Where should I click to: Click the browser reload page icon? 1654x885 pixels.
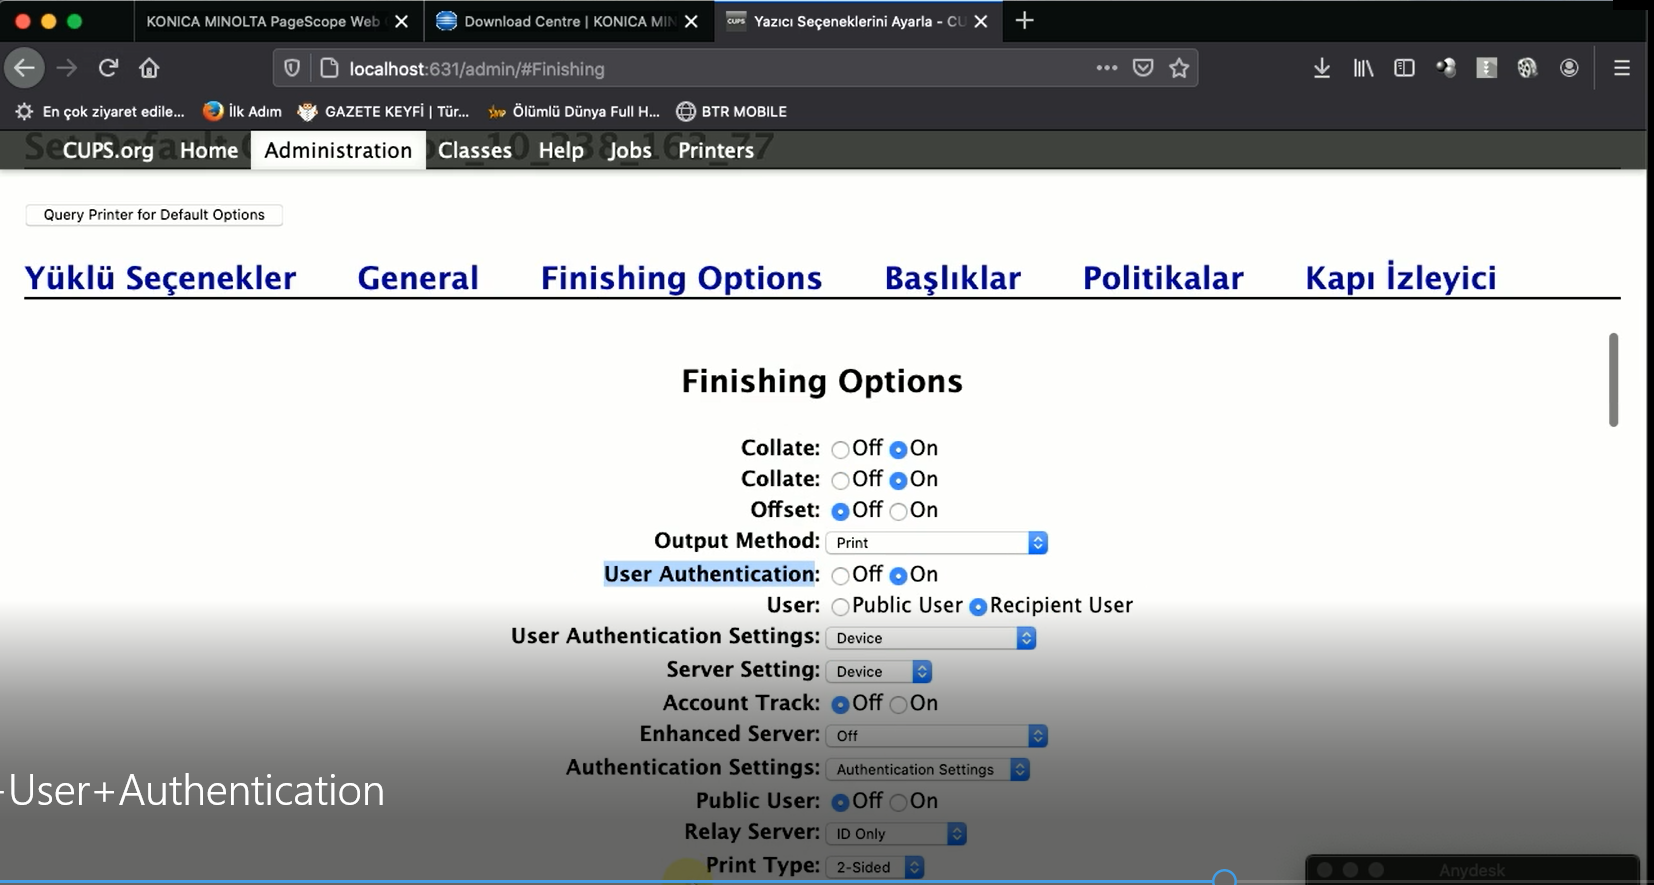click(x=108, y=68)
